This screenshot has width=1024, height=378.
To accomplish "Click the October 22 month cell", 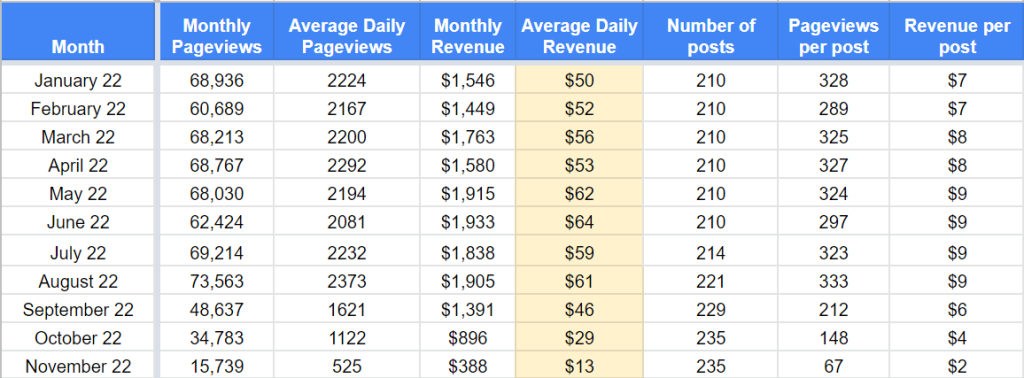I will point(78,338).
